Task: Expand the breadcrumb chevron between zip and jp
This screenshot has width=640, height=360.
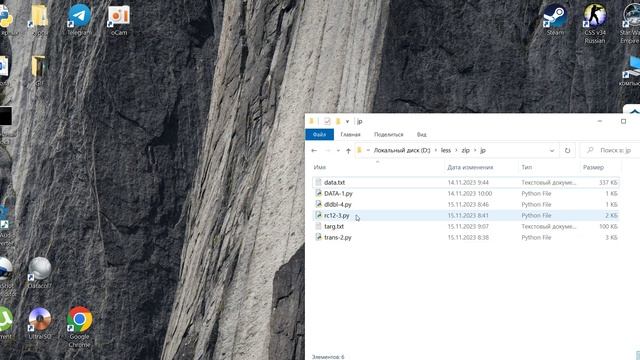Action: point(475,151)
